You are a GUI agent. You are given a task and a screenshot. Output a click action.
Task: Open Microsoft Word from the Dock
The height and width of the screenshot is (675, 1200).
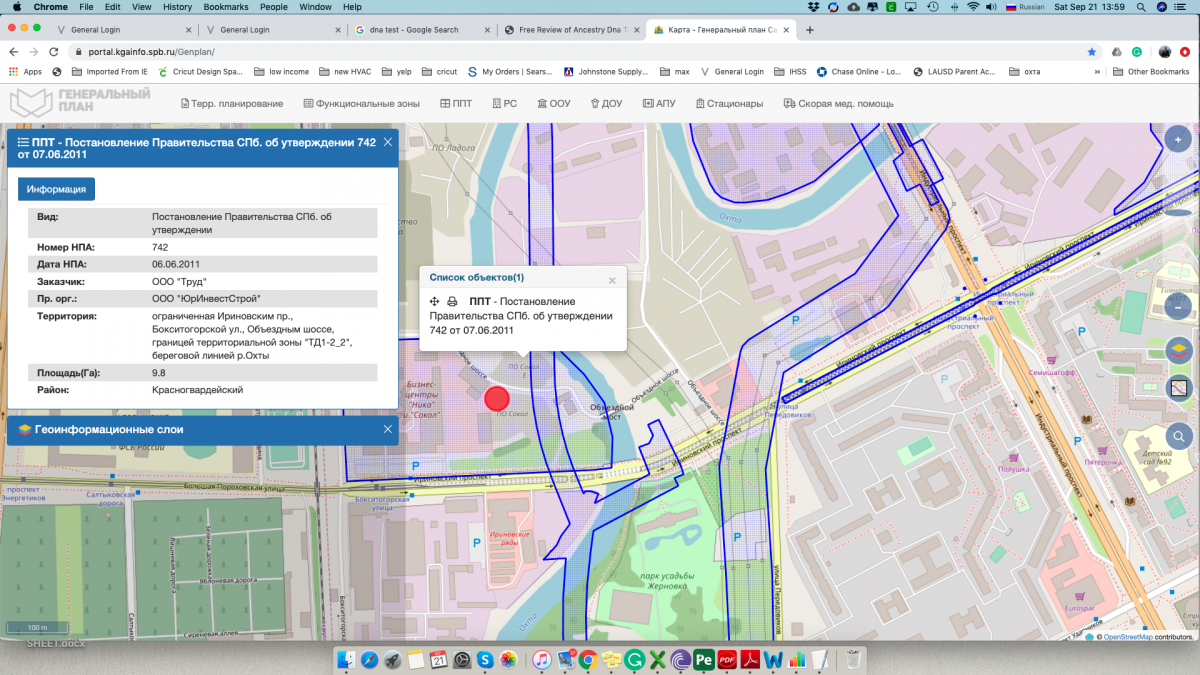click(773, 660)
